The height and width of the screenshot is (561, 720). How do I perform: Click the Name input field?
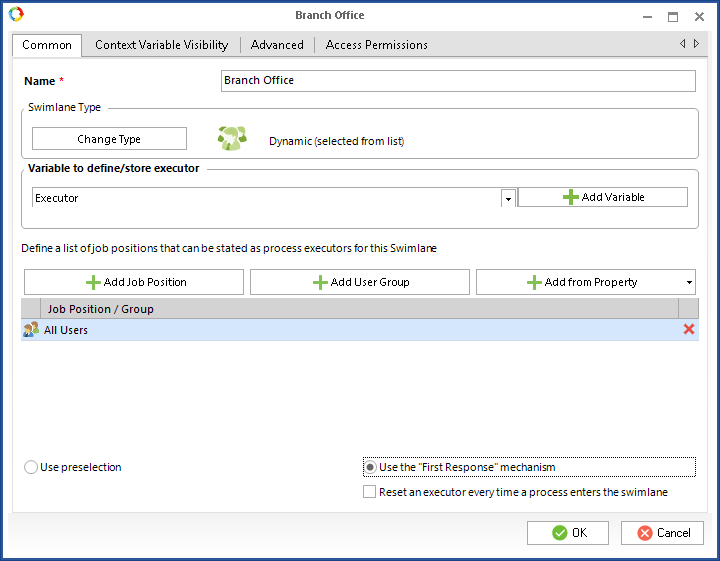(457, 81)
